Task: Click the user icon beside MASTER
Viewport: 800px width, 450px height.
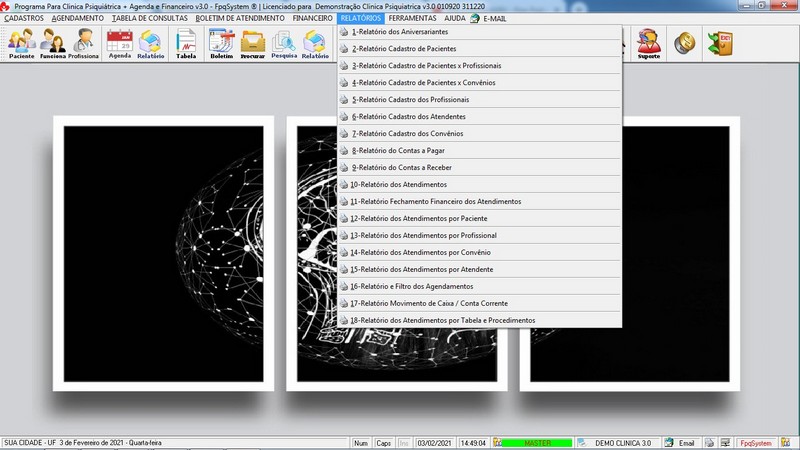Action: point(497,443)
